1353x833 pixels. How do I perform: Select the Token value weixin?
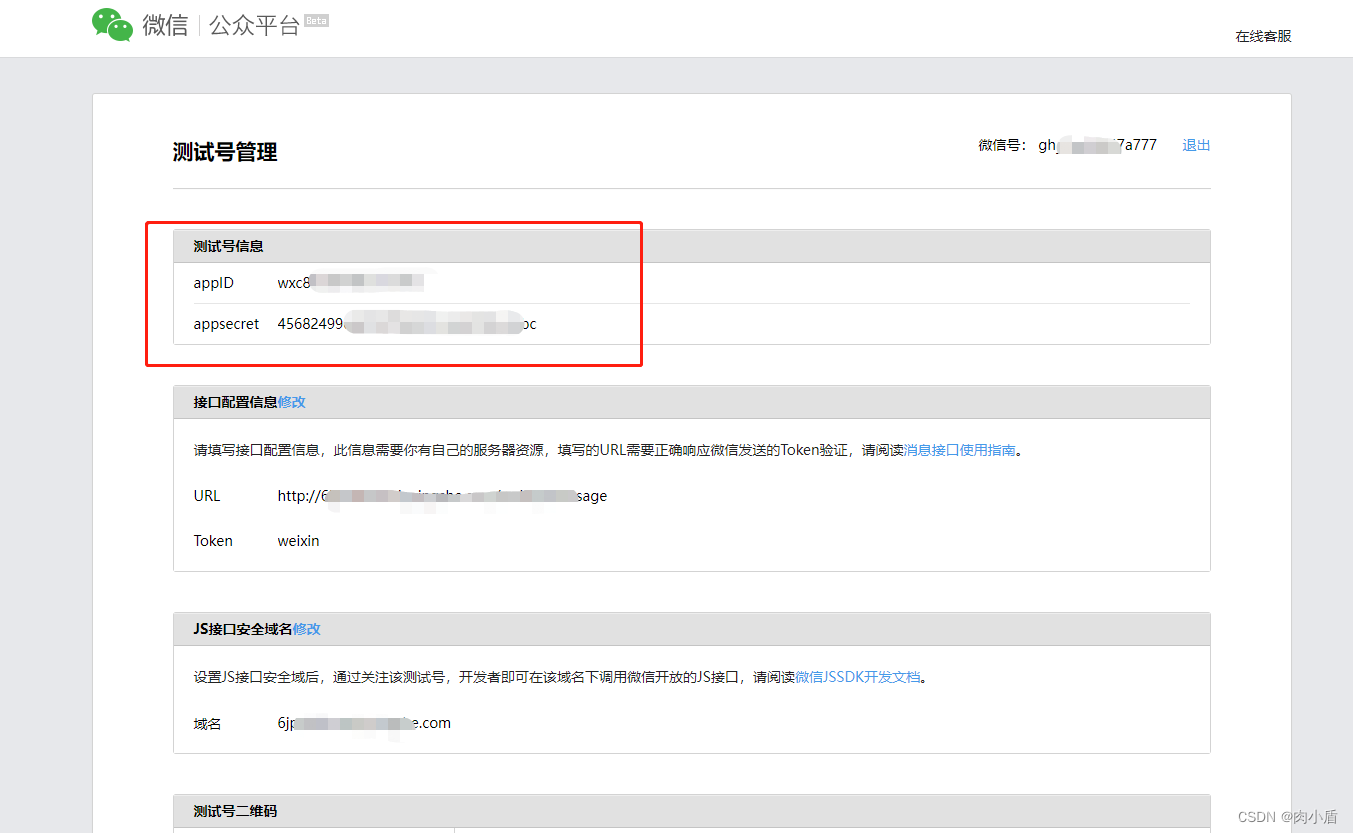pos(299,541)
